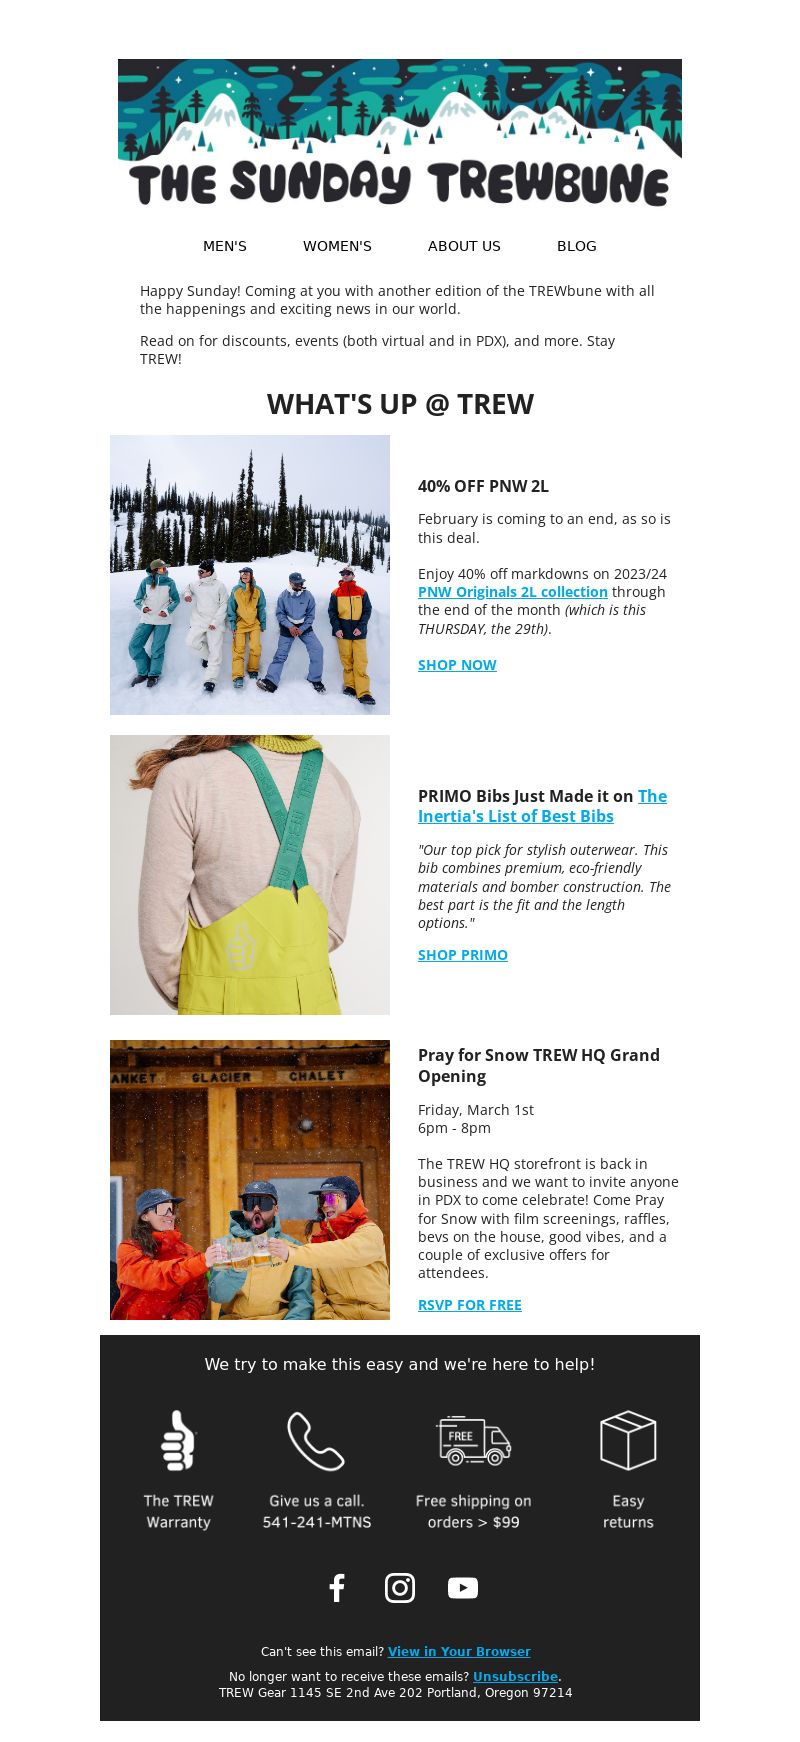Follow the PNW Originals 2L collection link
800x1742 pixels.
click(x=513, y=592)
